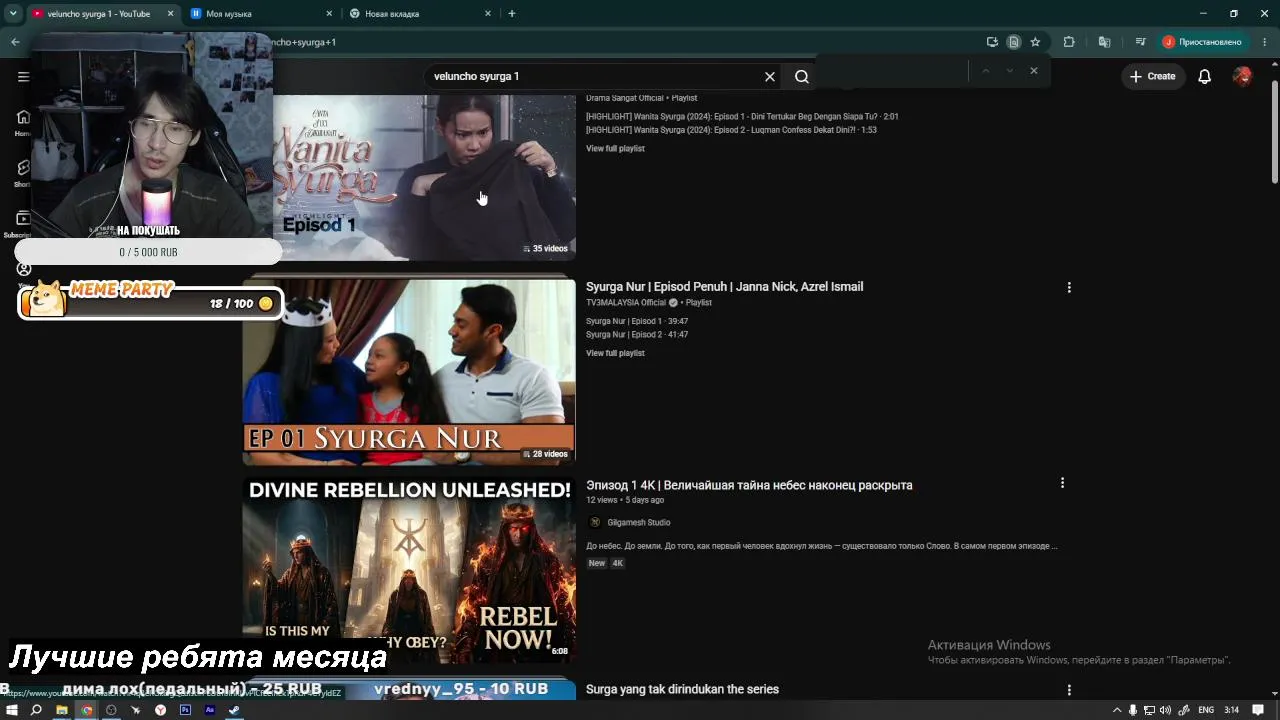Viewport: 1280px width, 720px height.
Task: Open the Divine Rebellion Unleashed video thumbnail
Action: tap(409, 570)
